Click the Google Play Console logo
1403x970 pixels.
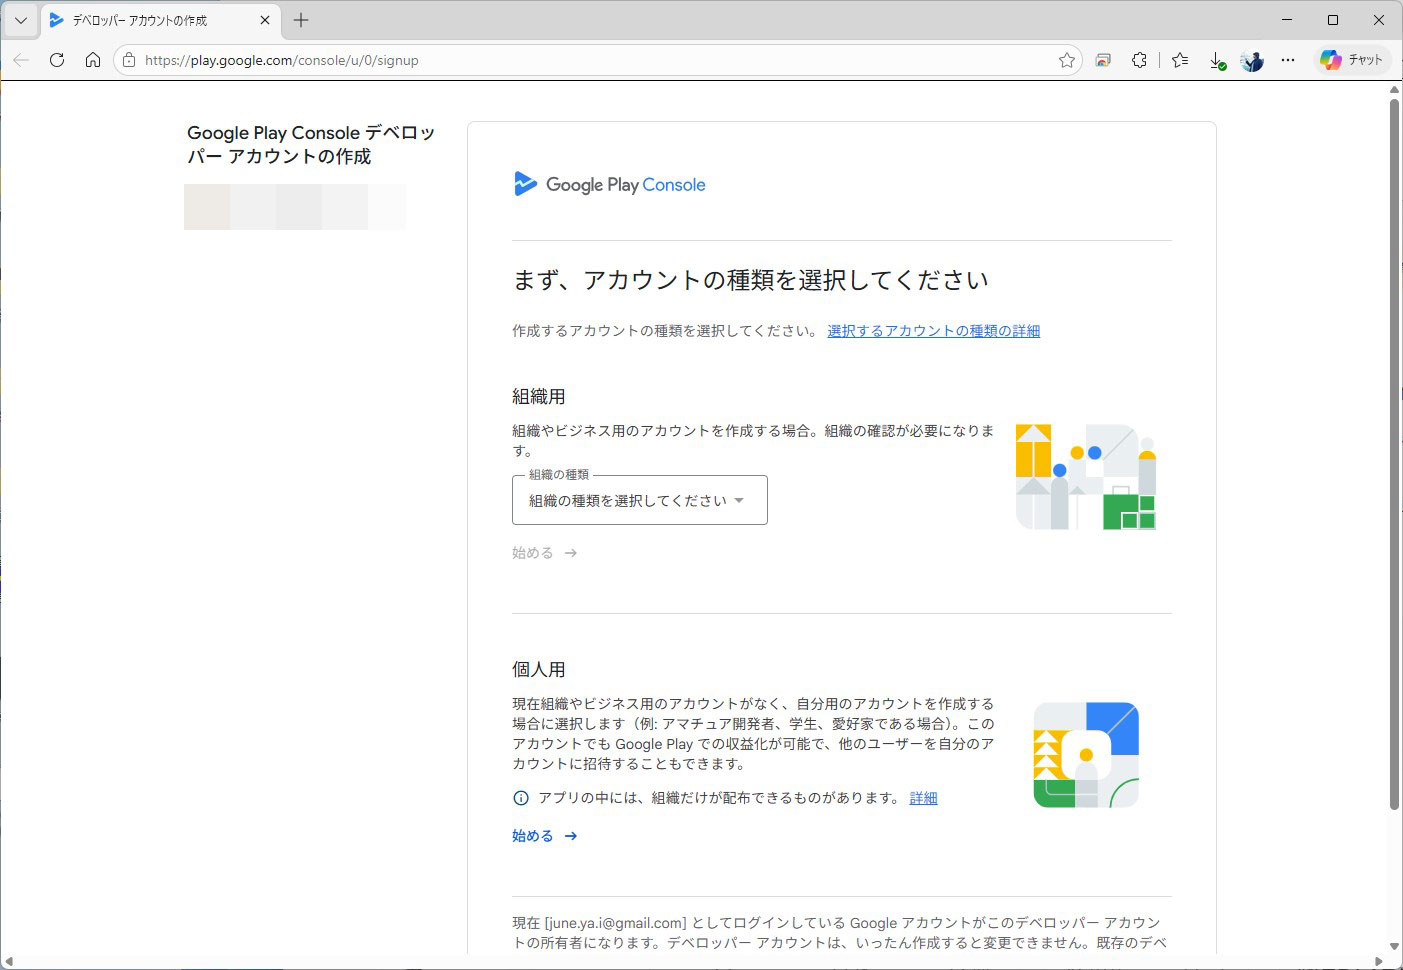pyautogui.click(x=610, y=184)
